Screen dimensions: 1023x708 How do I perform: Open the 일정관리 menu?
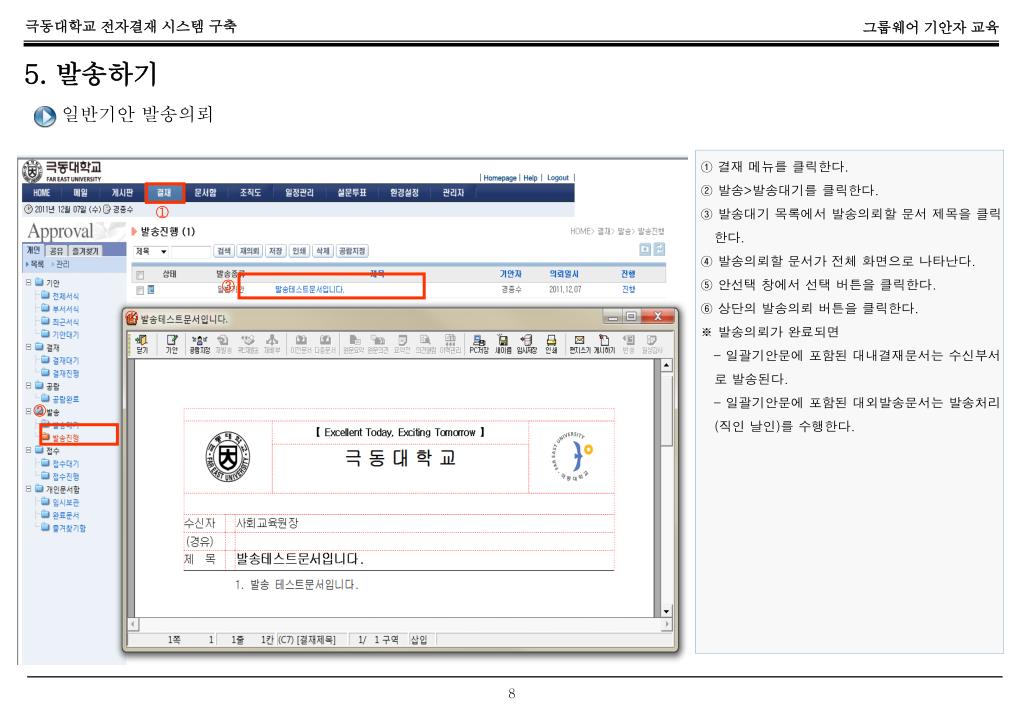pyautogui.click(x=299, y=192)
